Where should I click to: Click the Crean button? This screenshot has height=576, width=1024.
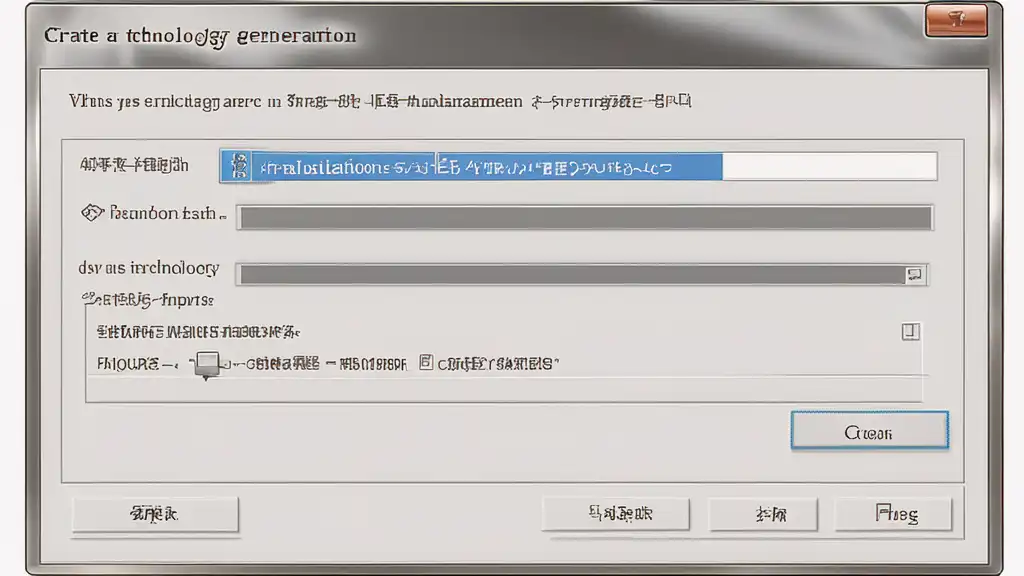click(869, 430)
